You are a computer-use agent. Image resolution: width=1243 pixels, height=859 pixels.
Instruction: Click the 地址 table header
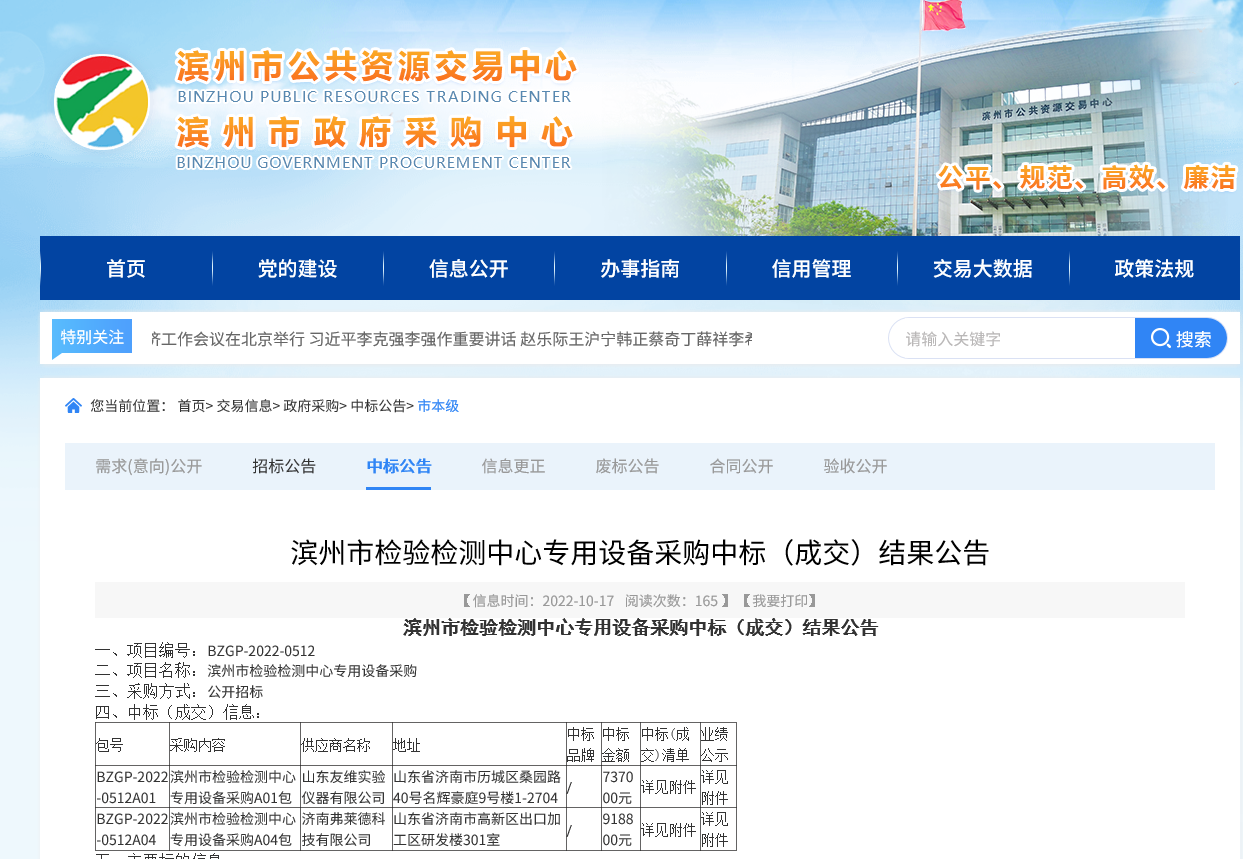pos(478,745)
